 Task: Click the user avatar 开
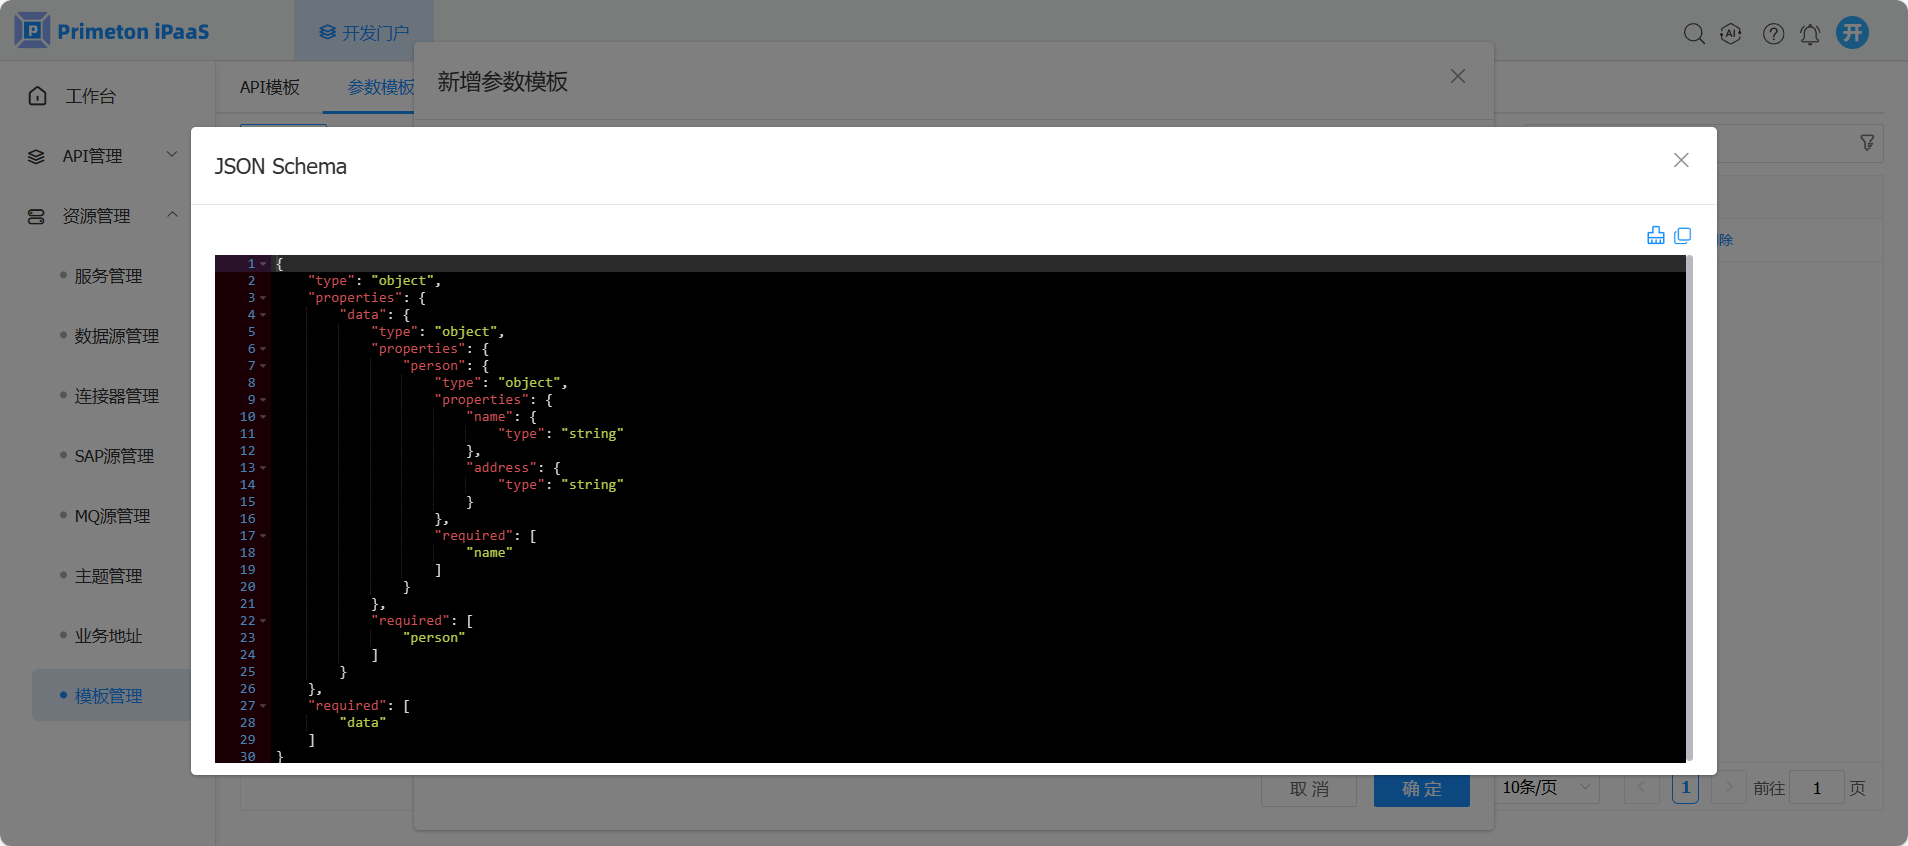coord(1852,33)
